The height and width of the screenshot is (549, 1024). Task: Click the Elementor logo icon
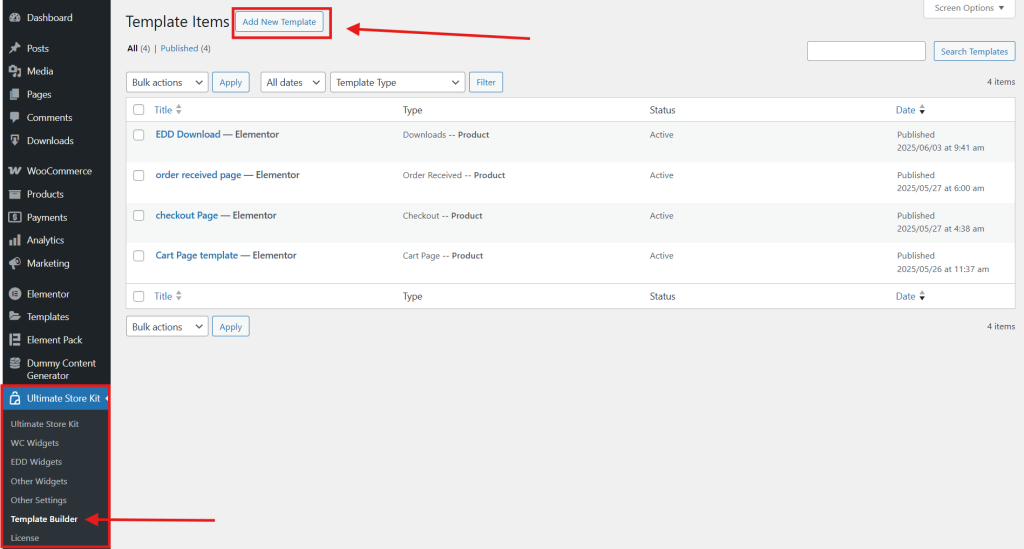click(x=14, y=294)
